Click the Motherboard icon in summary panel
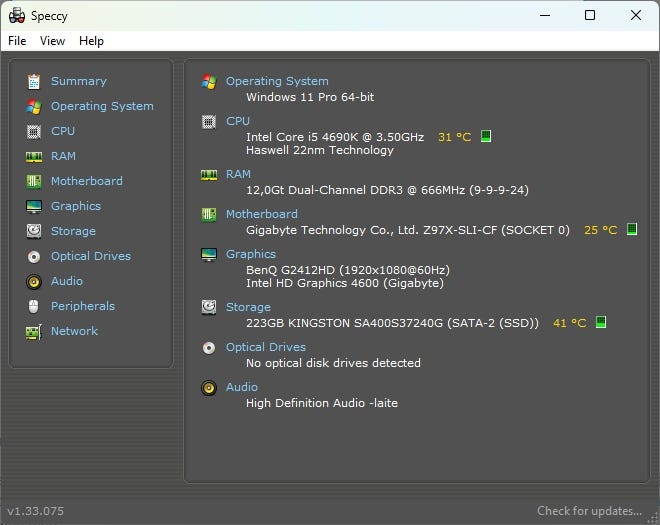The image size is (660, 525). click(x=209, y=215)
